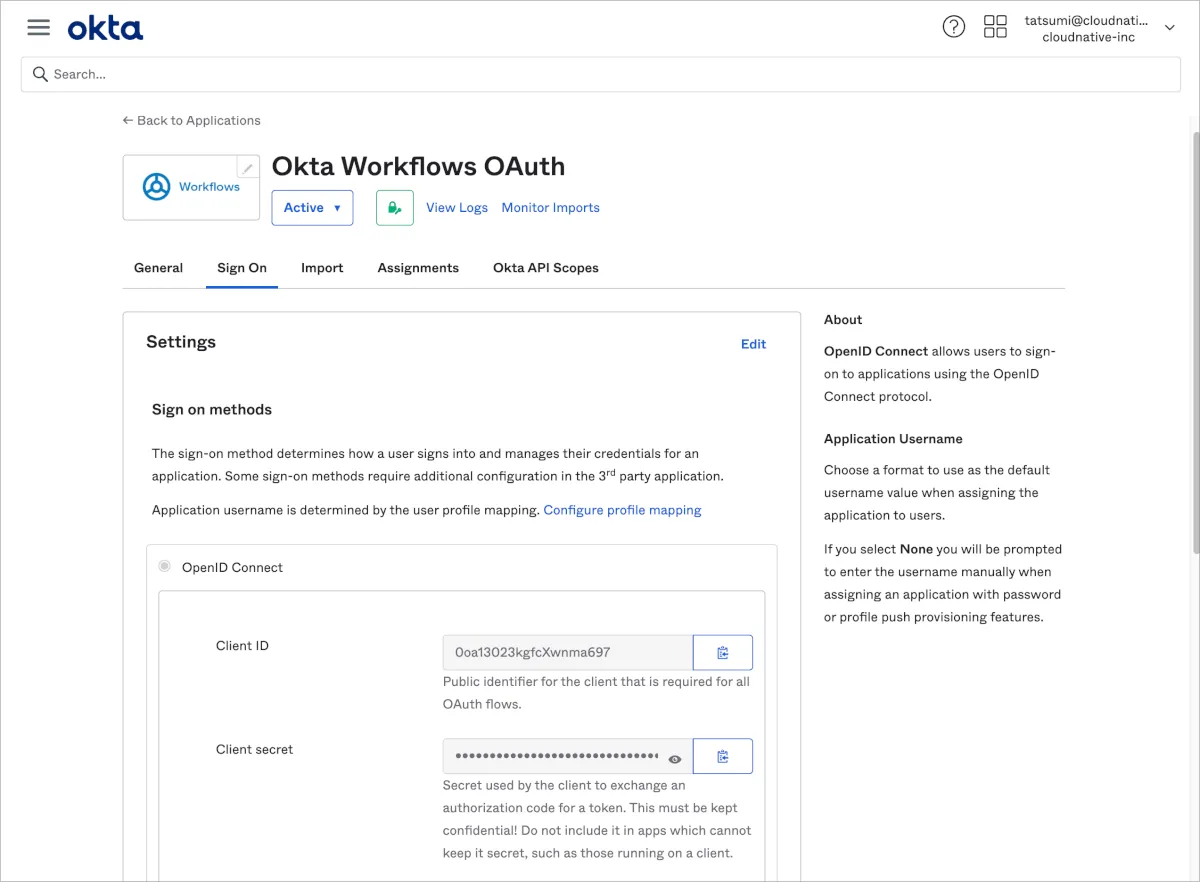
Task: Open the help question mark icon
Action: pyautogui.click(x=954, y=27)
